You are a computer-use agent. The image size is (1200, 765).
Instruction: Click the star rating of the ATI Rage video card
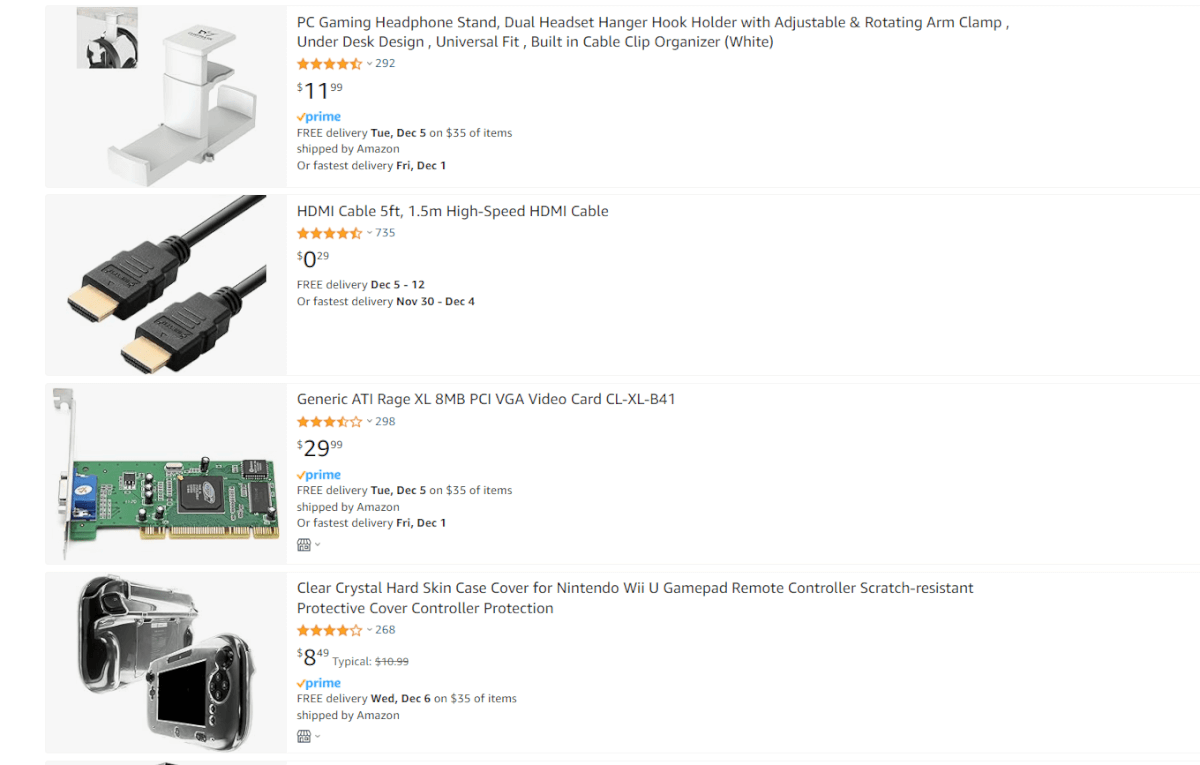[x=327, y=421]
